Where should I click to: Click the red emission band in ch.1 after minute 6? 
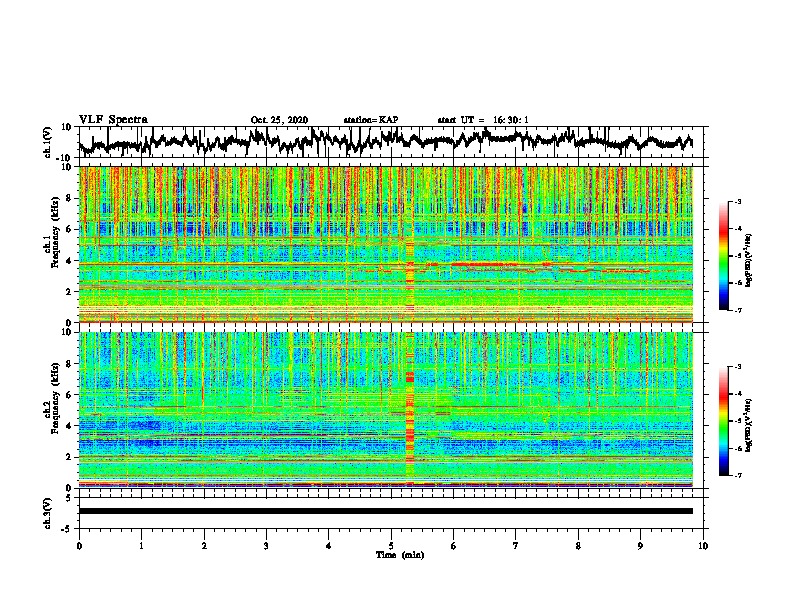click(x=484, y=264)
